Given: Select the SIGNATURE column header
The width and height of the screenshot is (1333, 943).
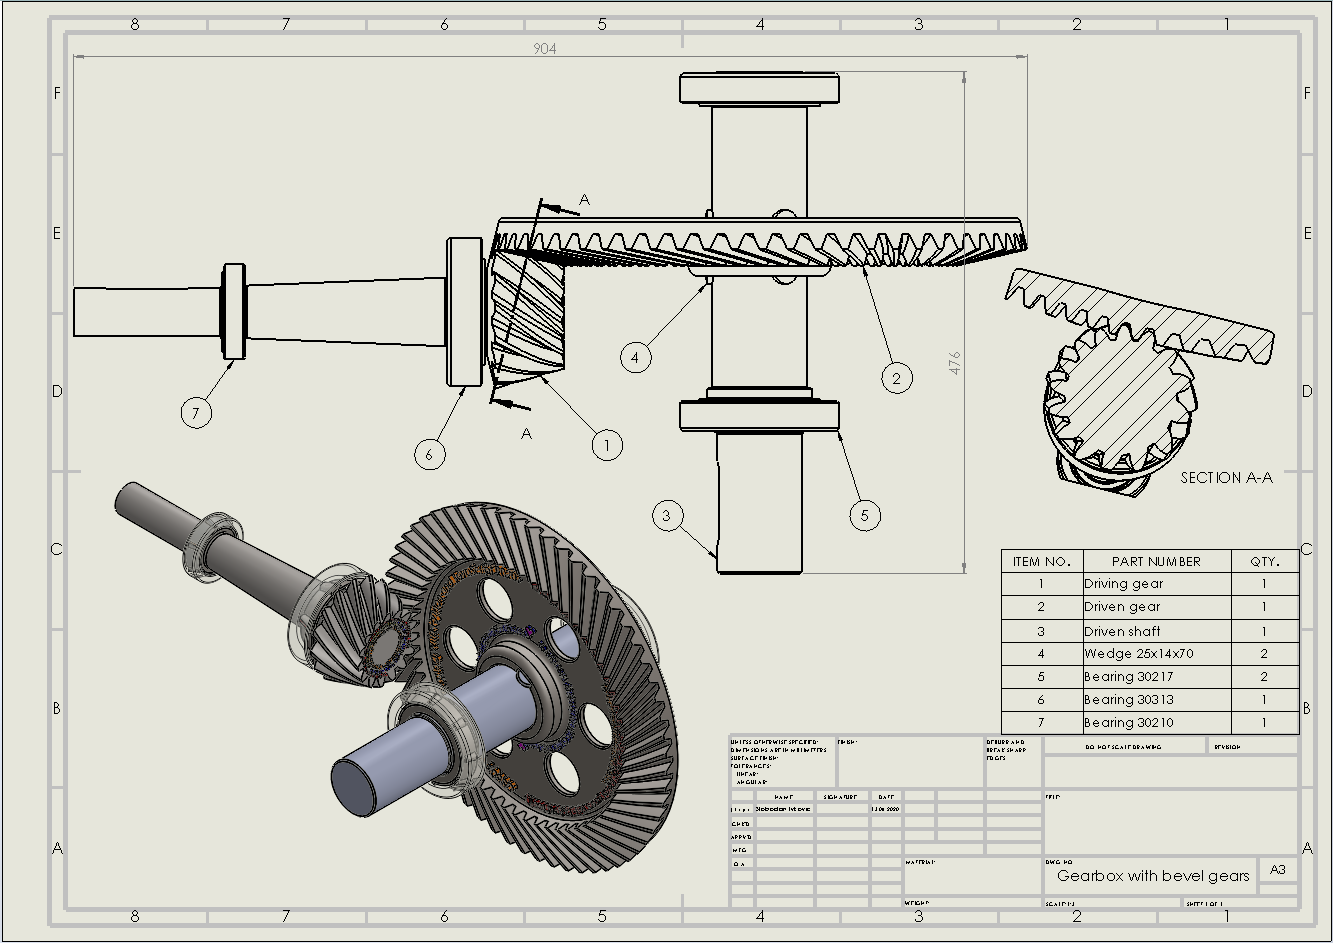Looking at the screenshot, I should 841,797.
